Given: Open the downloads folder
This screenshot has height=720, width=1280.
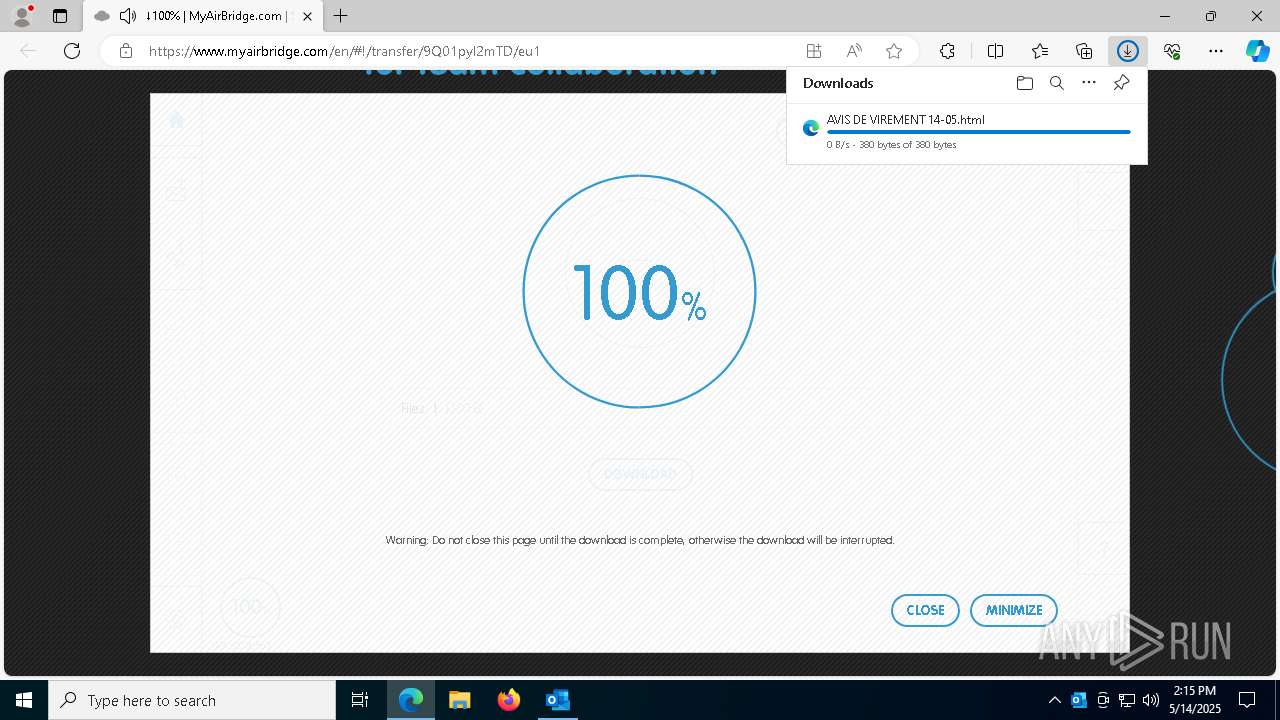Looking at the screenshot, I should (x=1024, y=83).
